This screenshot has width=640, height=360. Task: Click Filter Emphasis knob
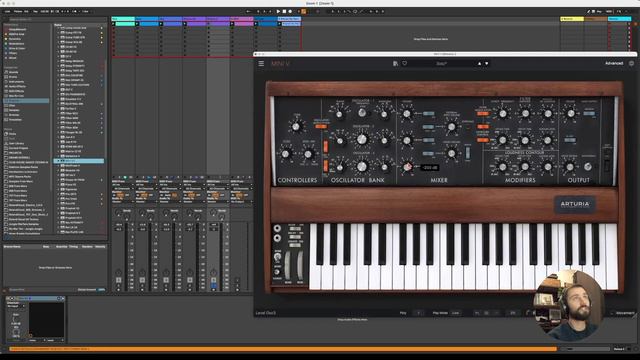[x=525, y=114]
